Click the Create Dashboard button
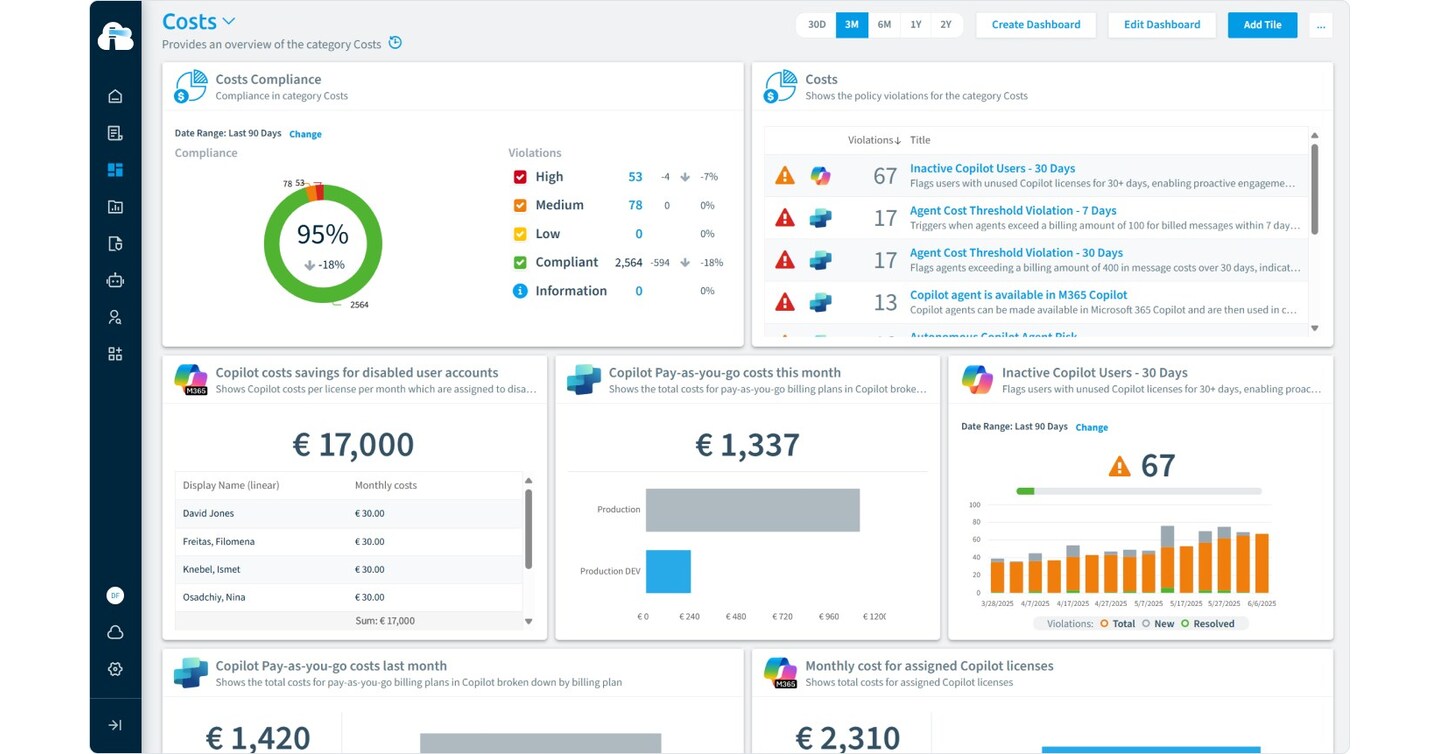 coord(1036,25)
